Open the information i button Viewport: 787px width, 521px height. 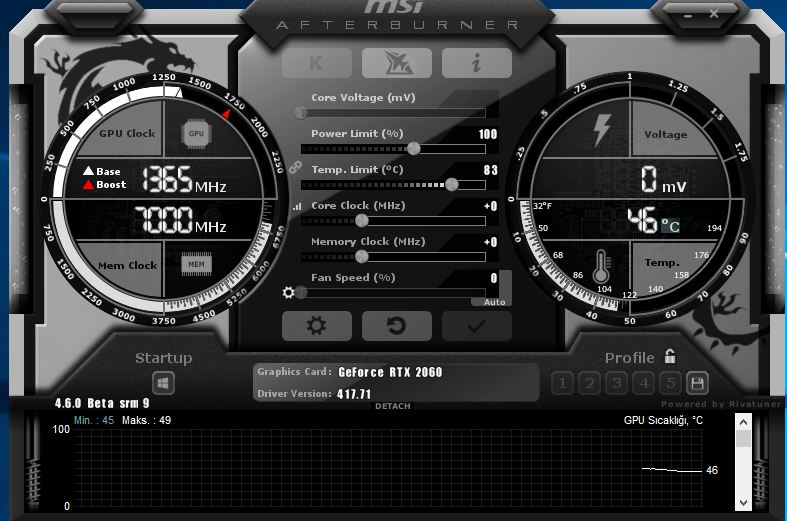477,63
